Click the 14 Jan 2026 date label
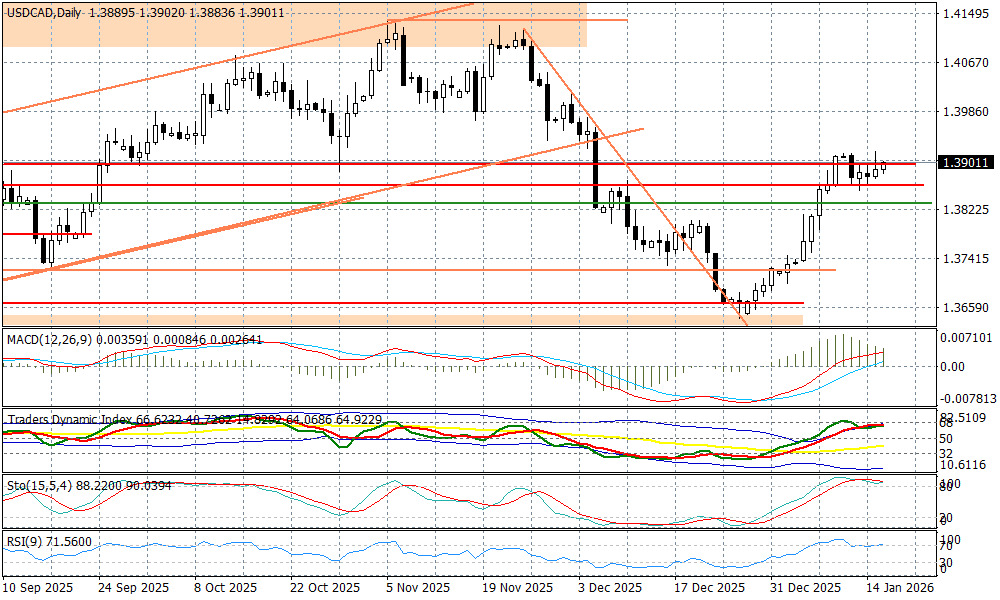The height and width of the screenshot is (600, 1000). 898,589
